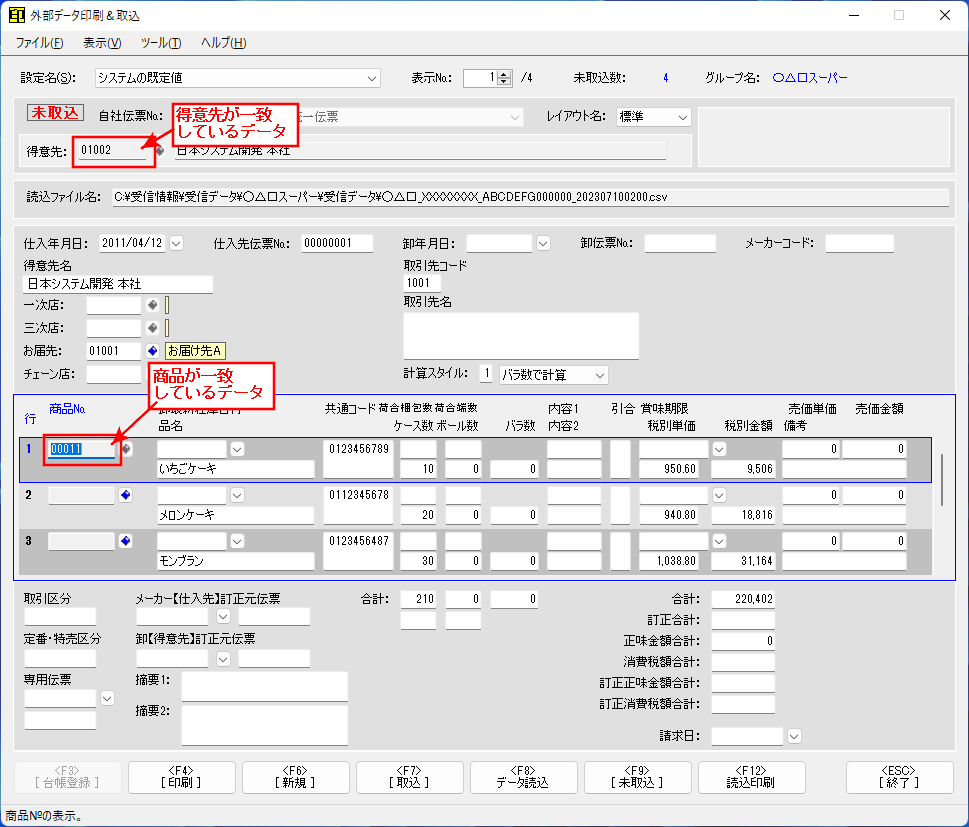
Task: Click lookup diamond icon beside 一次店 field
Action: pyautogui.click(x=153, y=305)
